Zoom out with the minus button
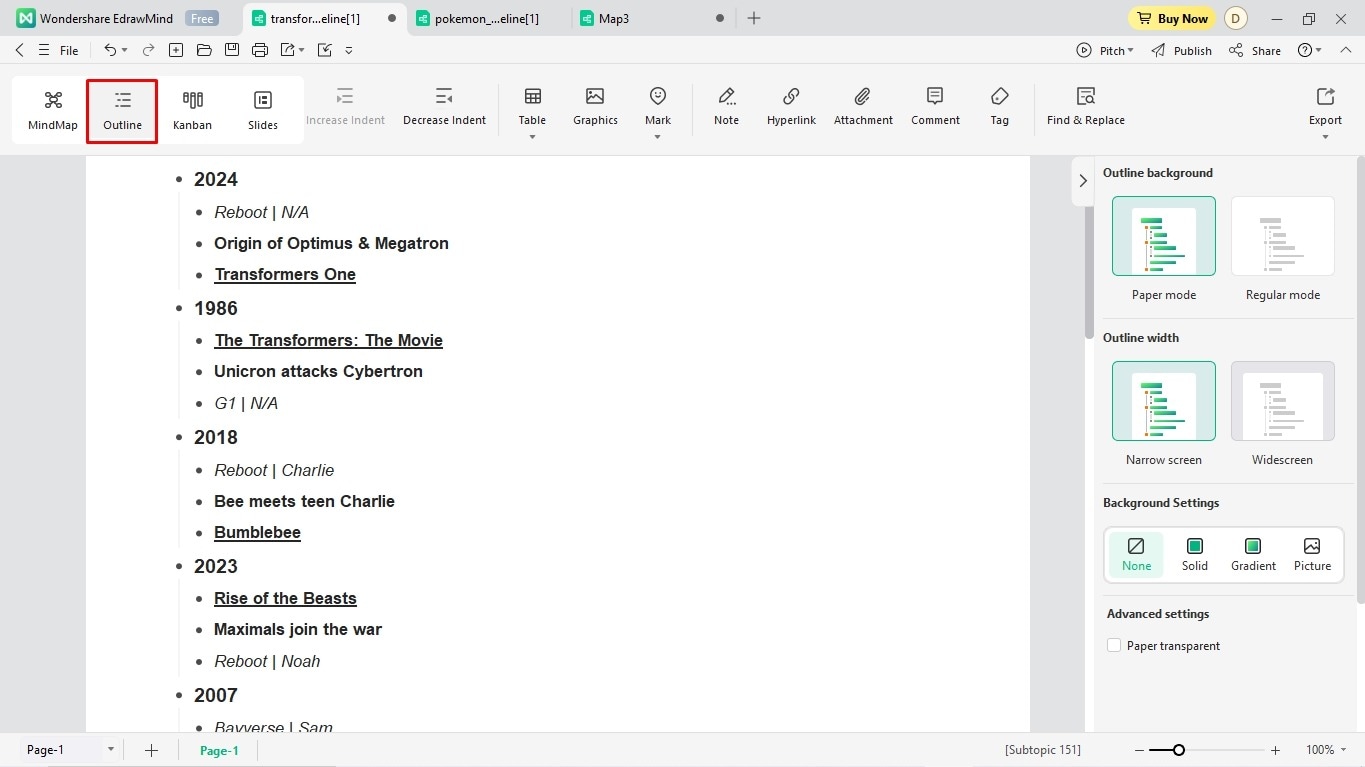Screen dimensions: 1365x767 click(1139, 750)
